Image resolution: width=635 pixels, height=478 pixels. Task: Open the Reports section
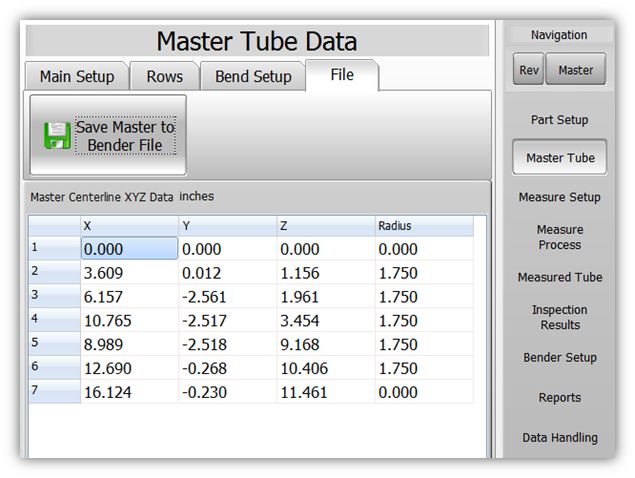(x=559, y=397)
